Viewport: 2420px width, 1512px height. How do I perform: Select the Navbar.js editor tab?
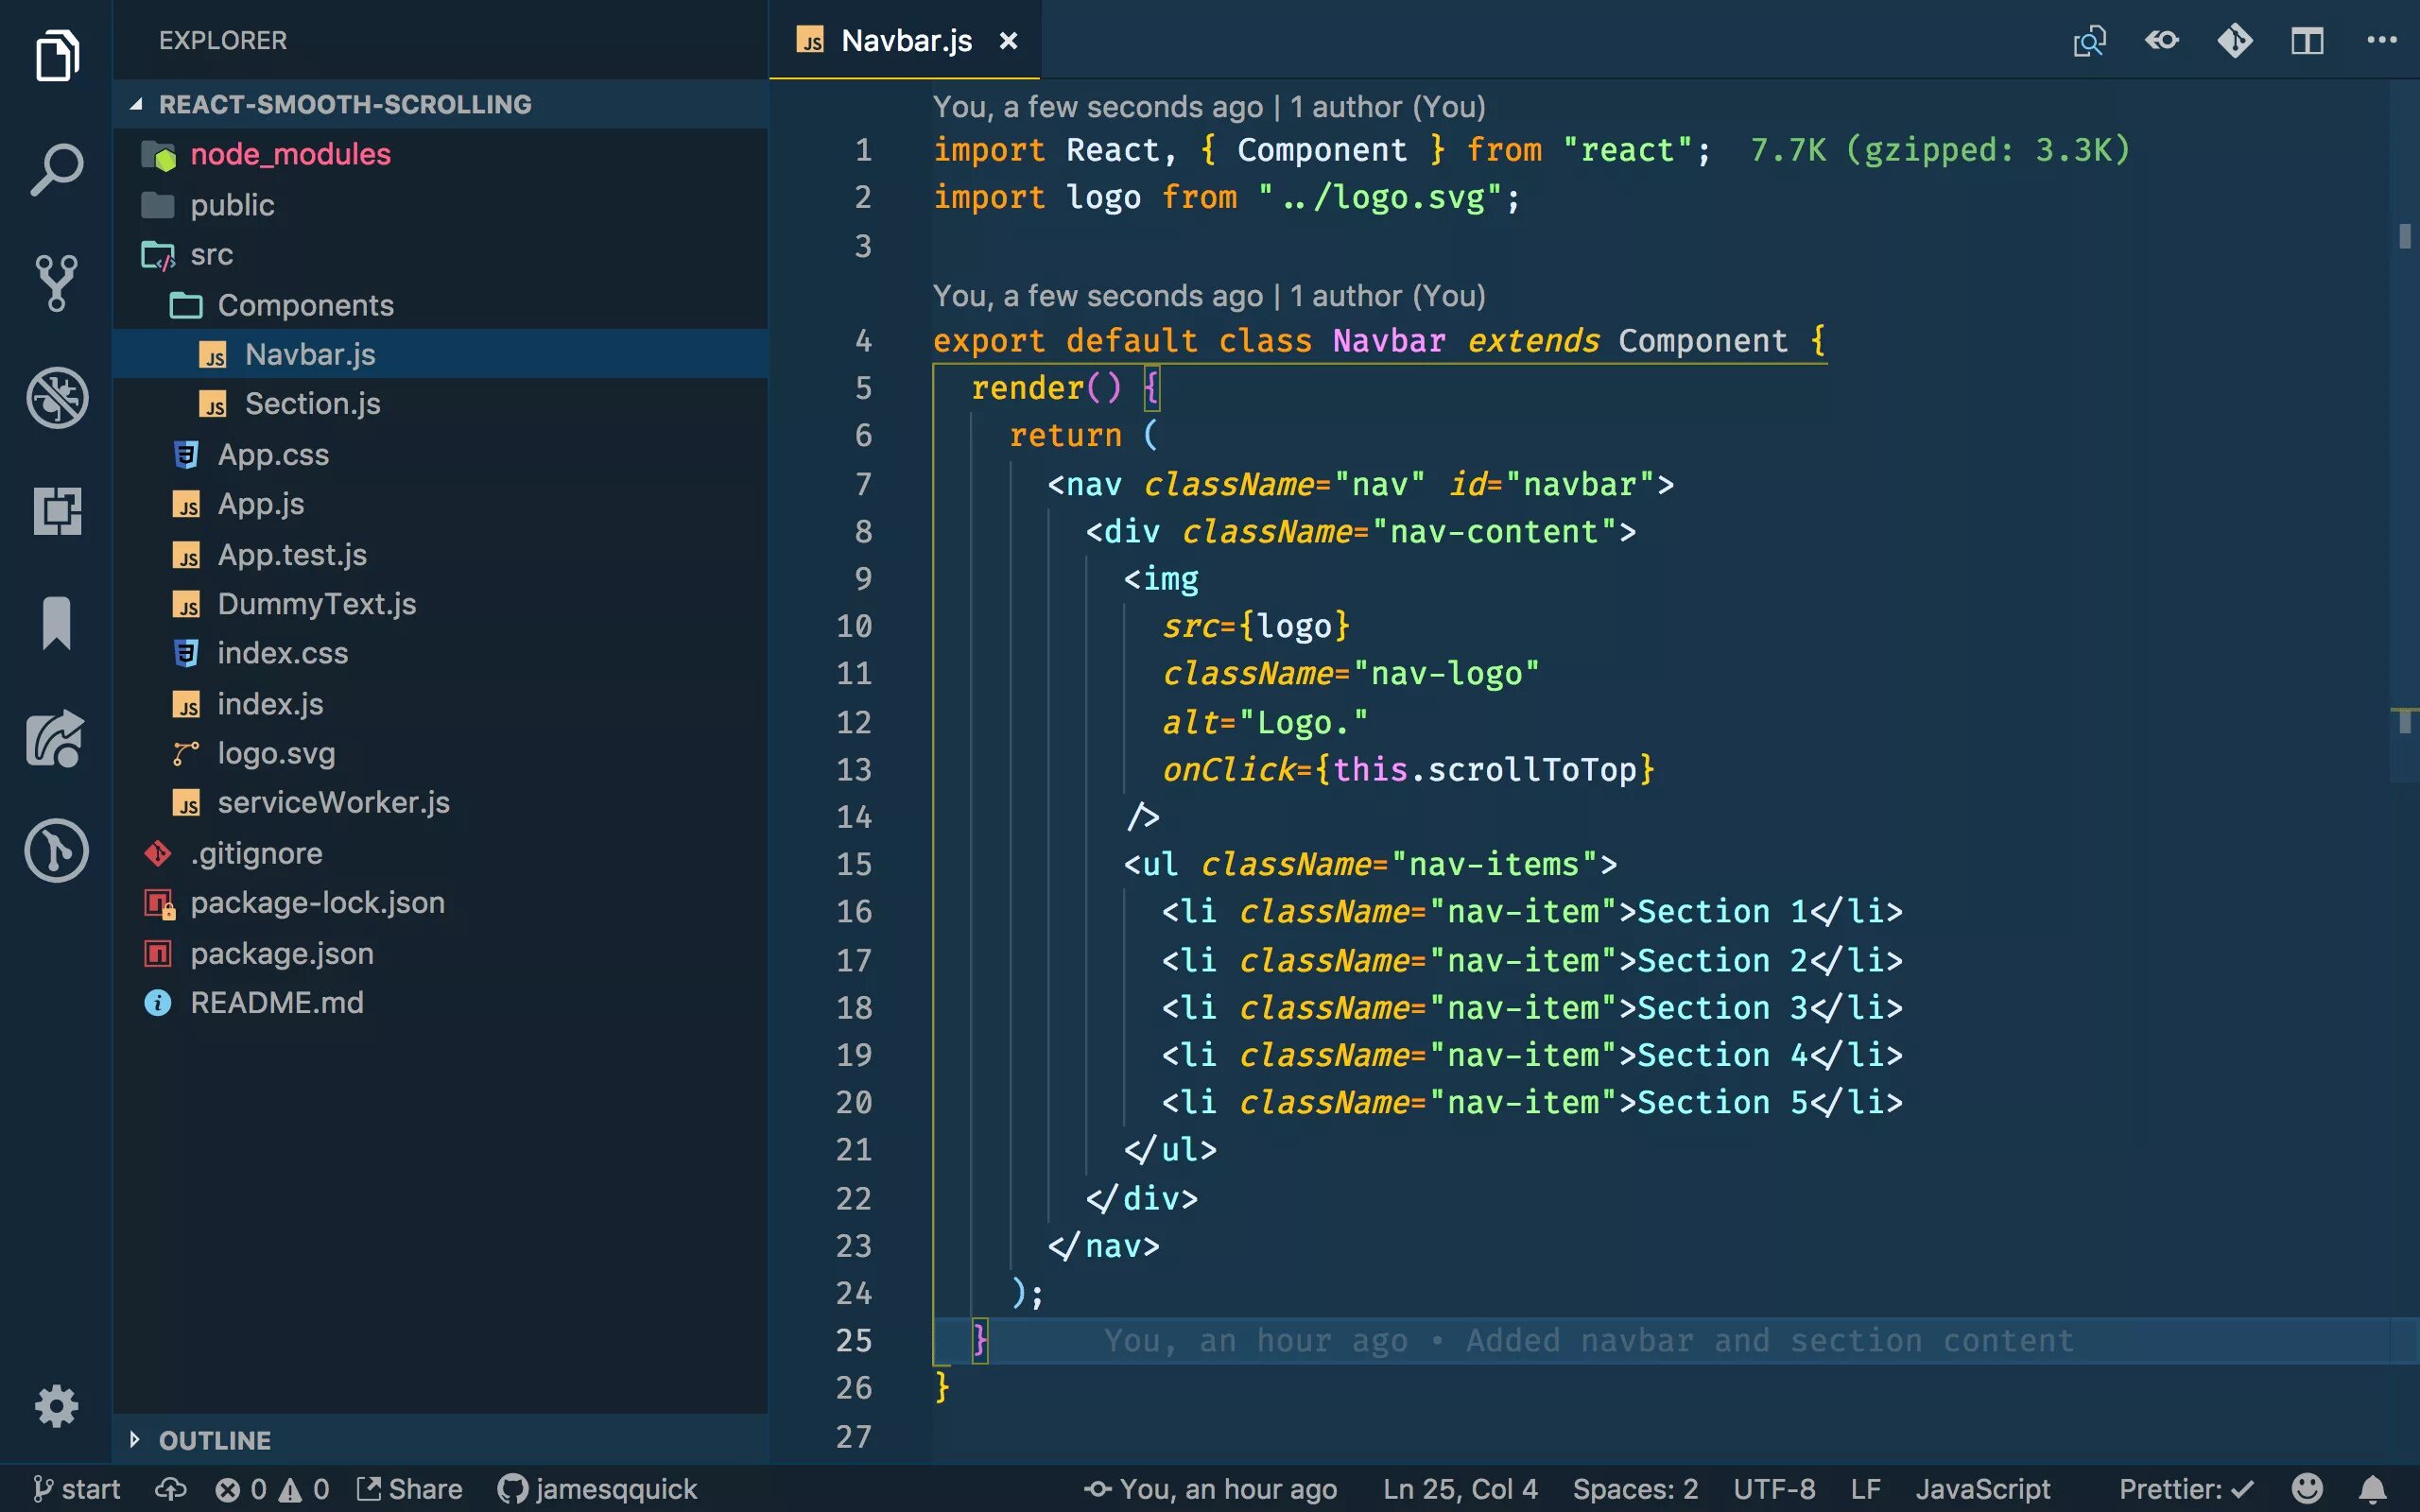tap(904, 40)
